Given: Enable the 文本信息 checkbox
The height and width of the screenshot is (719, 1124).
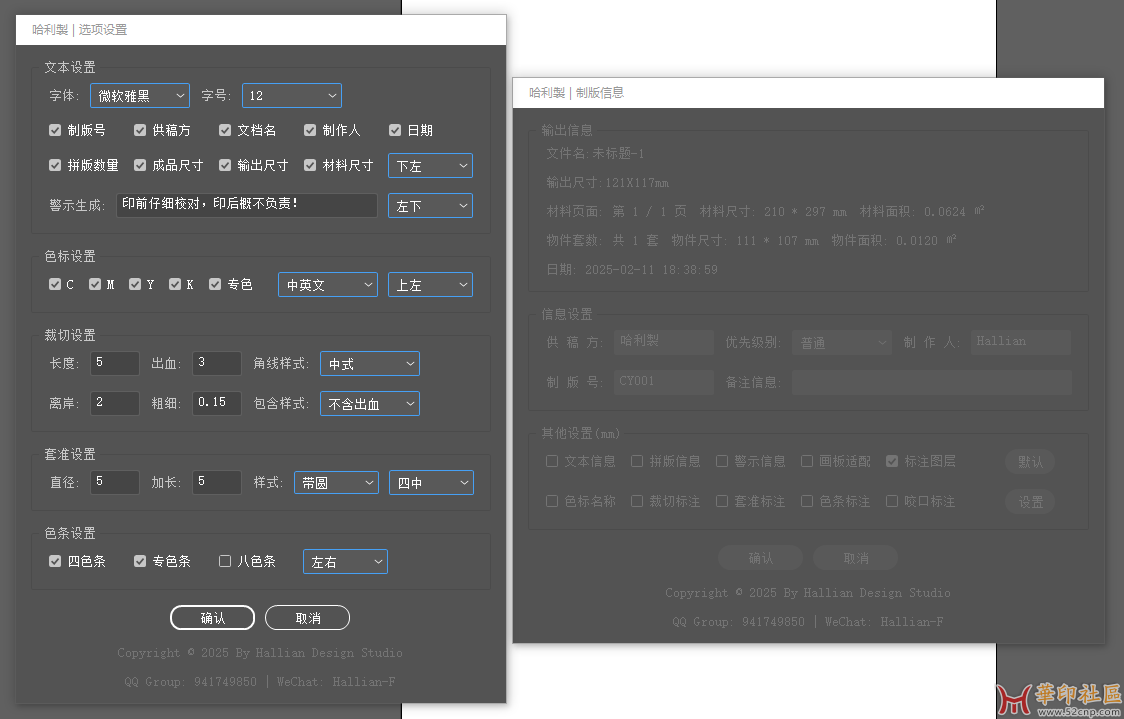Looking at the screenshot, I should coord(552,461).
